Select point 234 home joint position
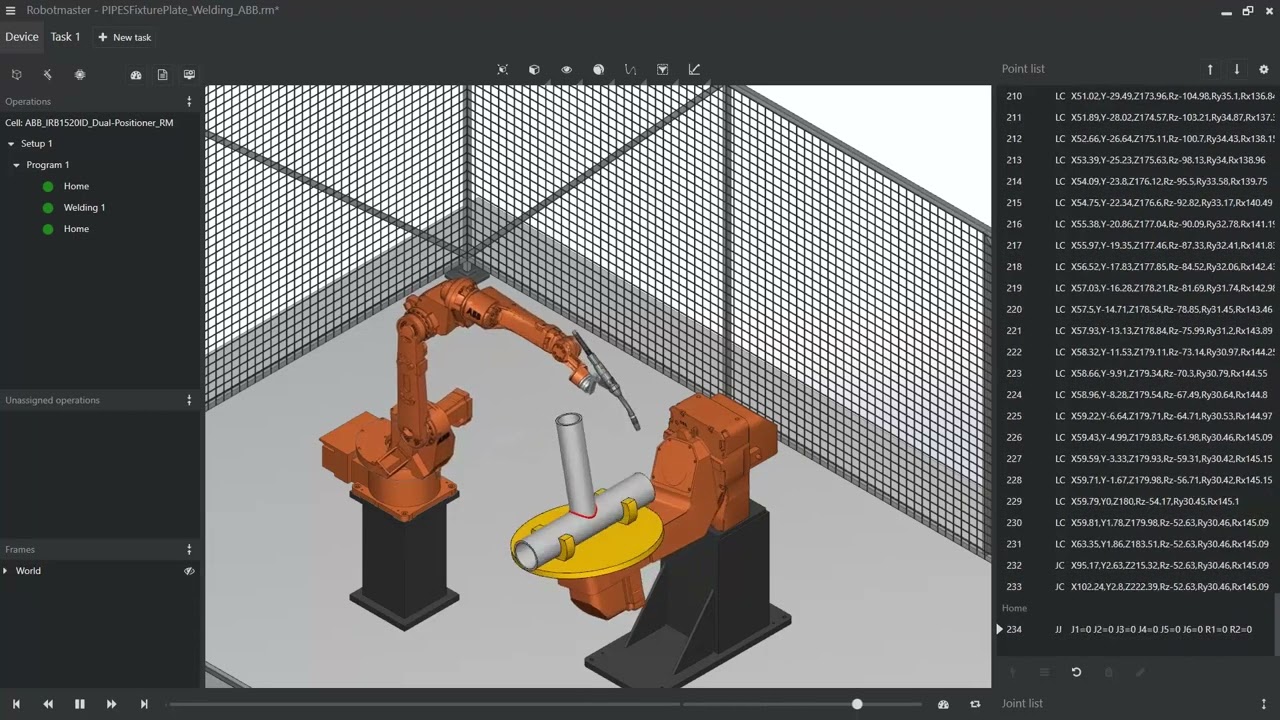 coord(1136,629)
